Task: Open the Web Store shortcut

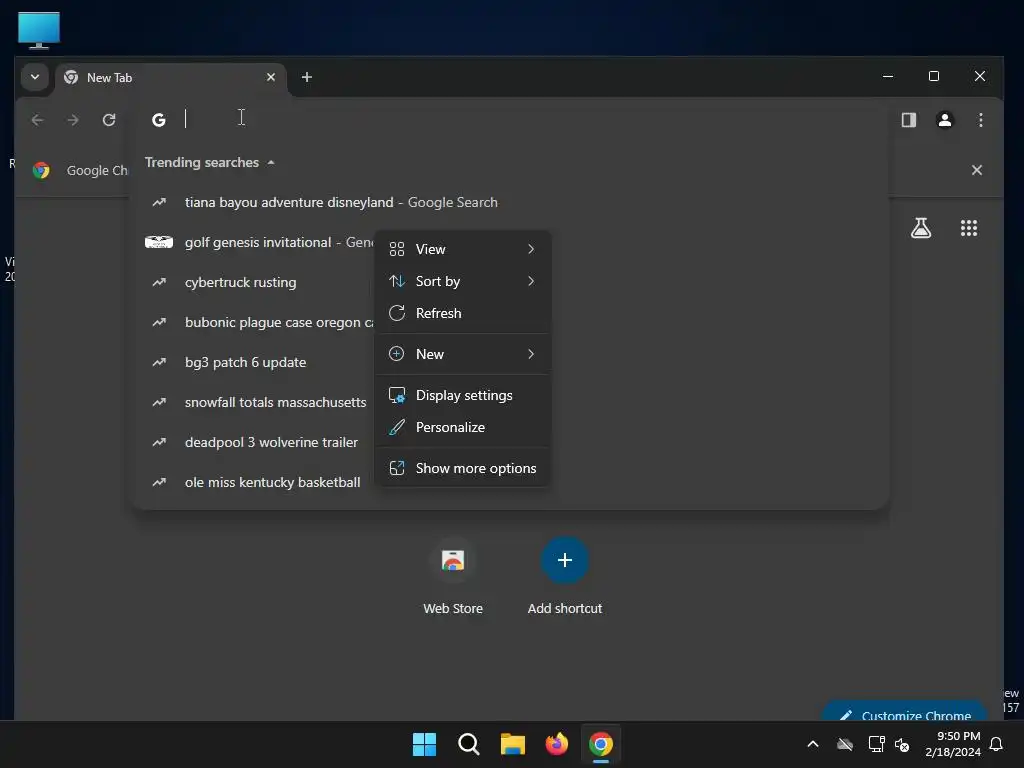Action: [453, 576]
